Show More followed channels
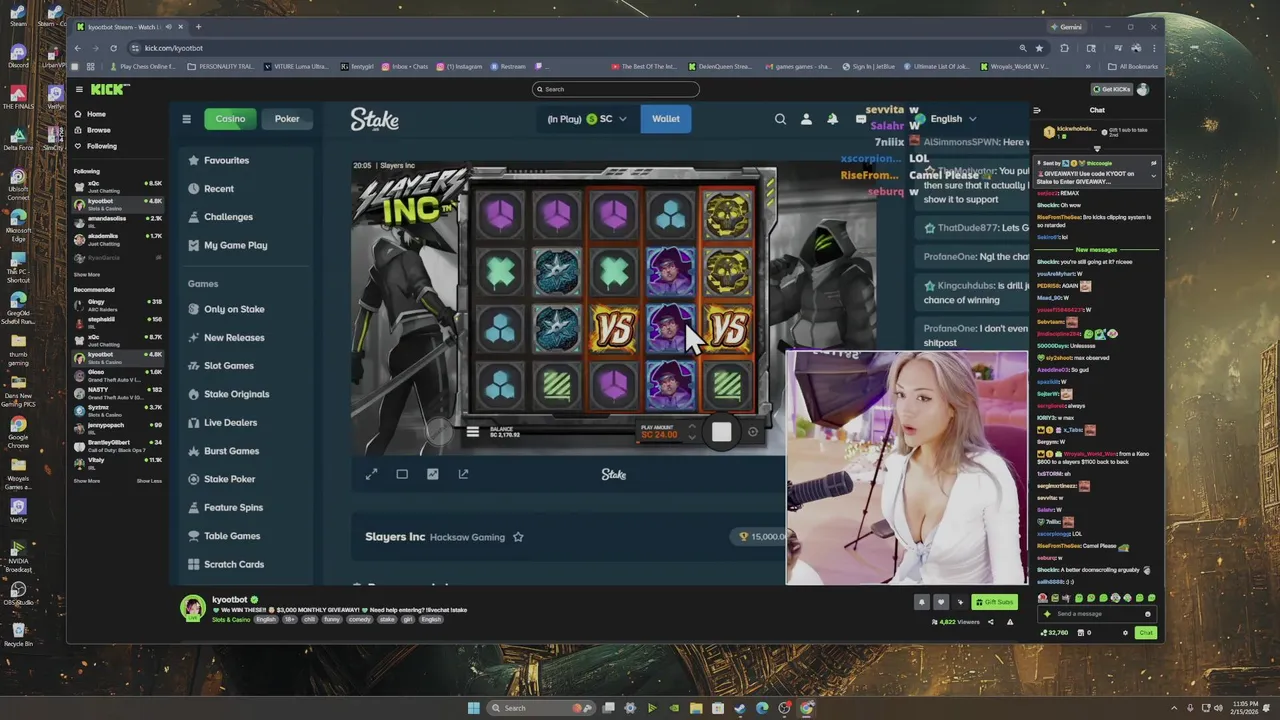 pos(87,274)
